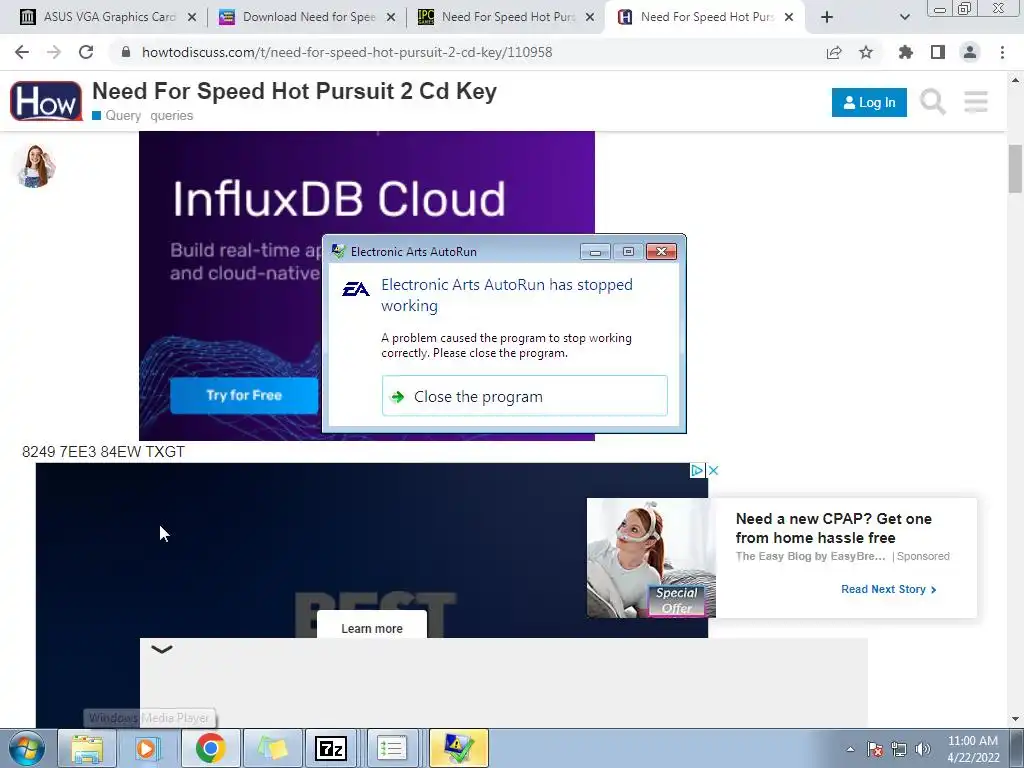This screenshot has height=768, width=1024.
Task: Expand the tab search chevron
Action: coord(904,17)
